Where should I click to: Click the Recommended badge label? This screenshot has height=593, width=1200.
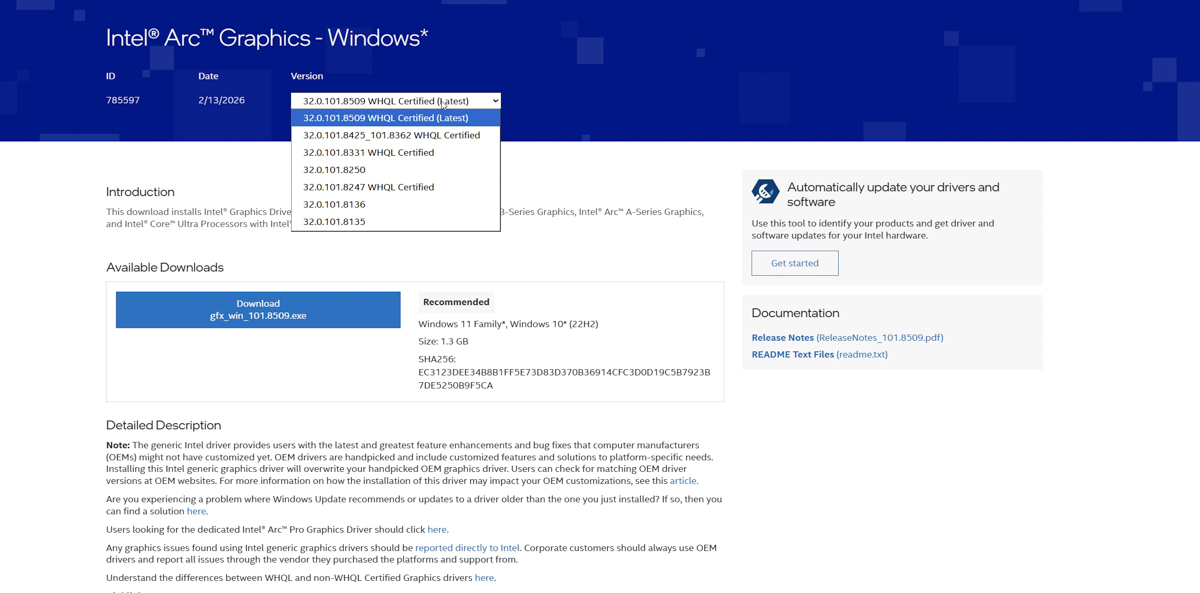click(456, 302)
